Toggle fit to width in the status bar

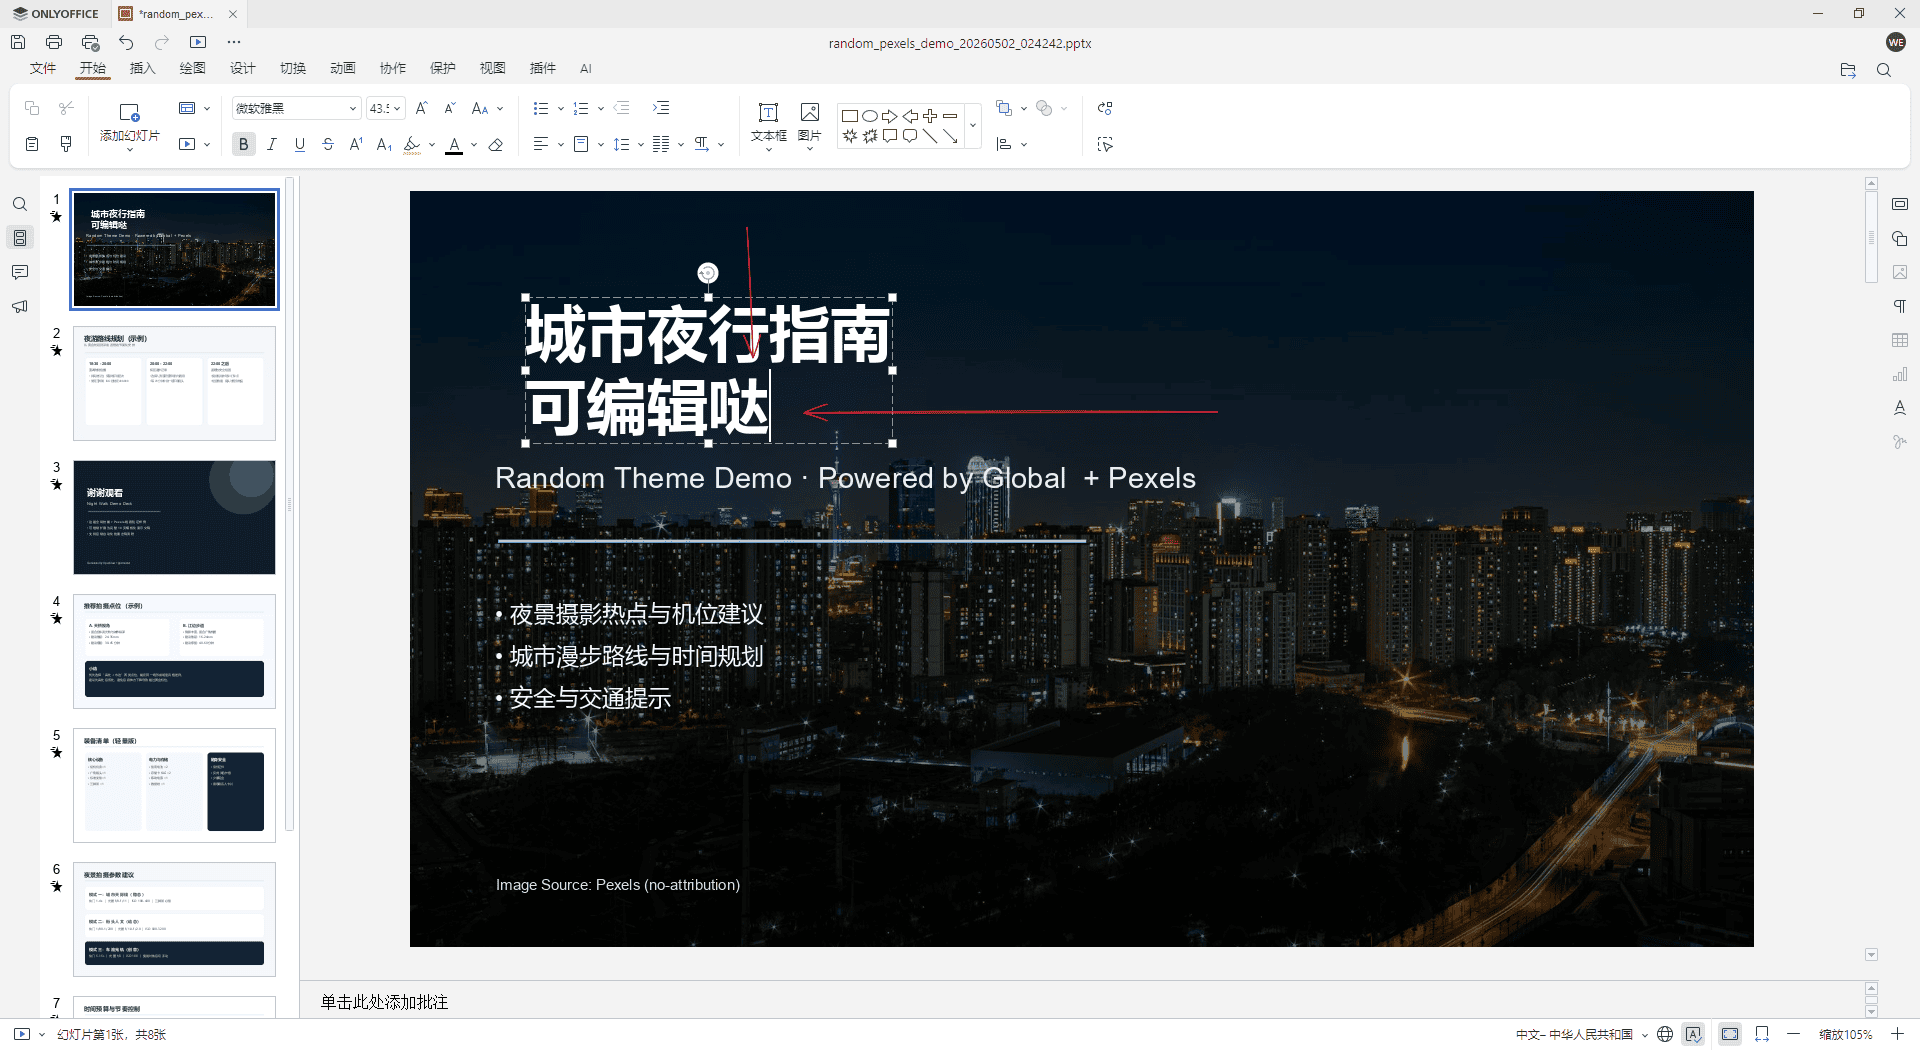tap(1762, 1034)
